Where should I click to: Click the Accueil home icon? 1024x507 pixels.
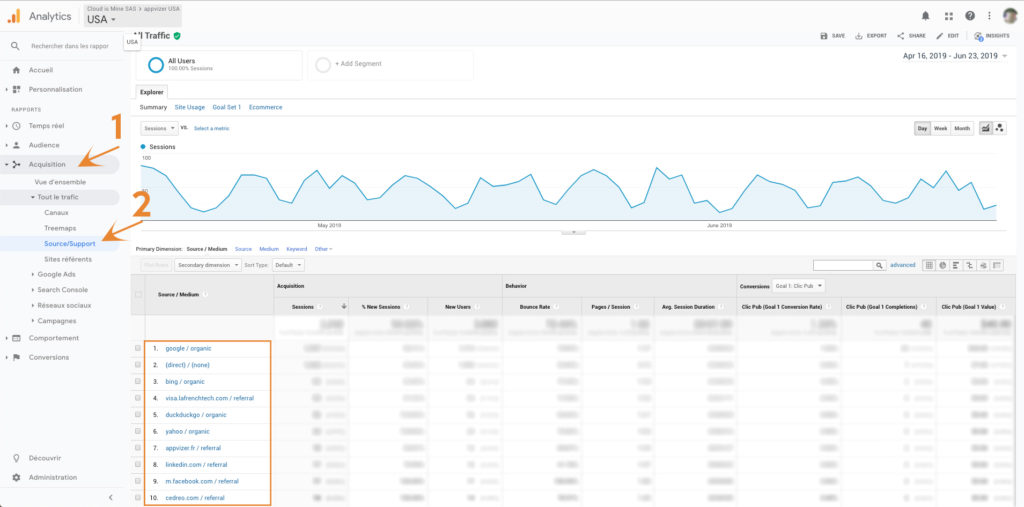tap(16, 70)
